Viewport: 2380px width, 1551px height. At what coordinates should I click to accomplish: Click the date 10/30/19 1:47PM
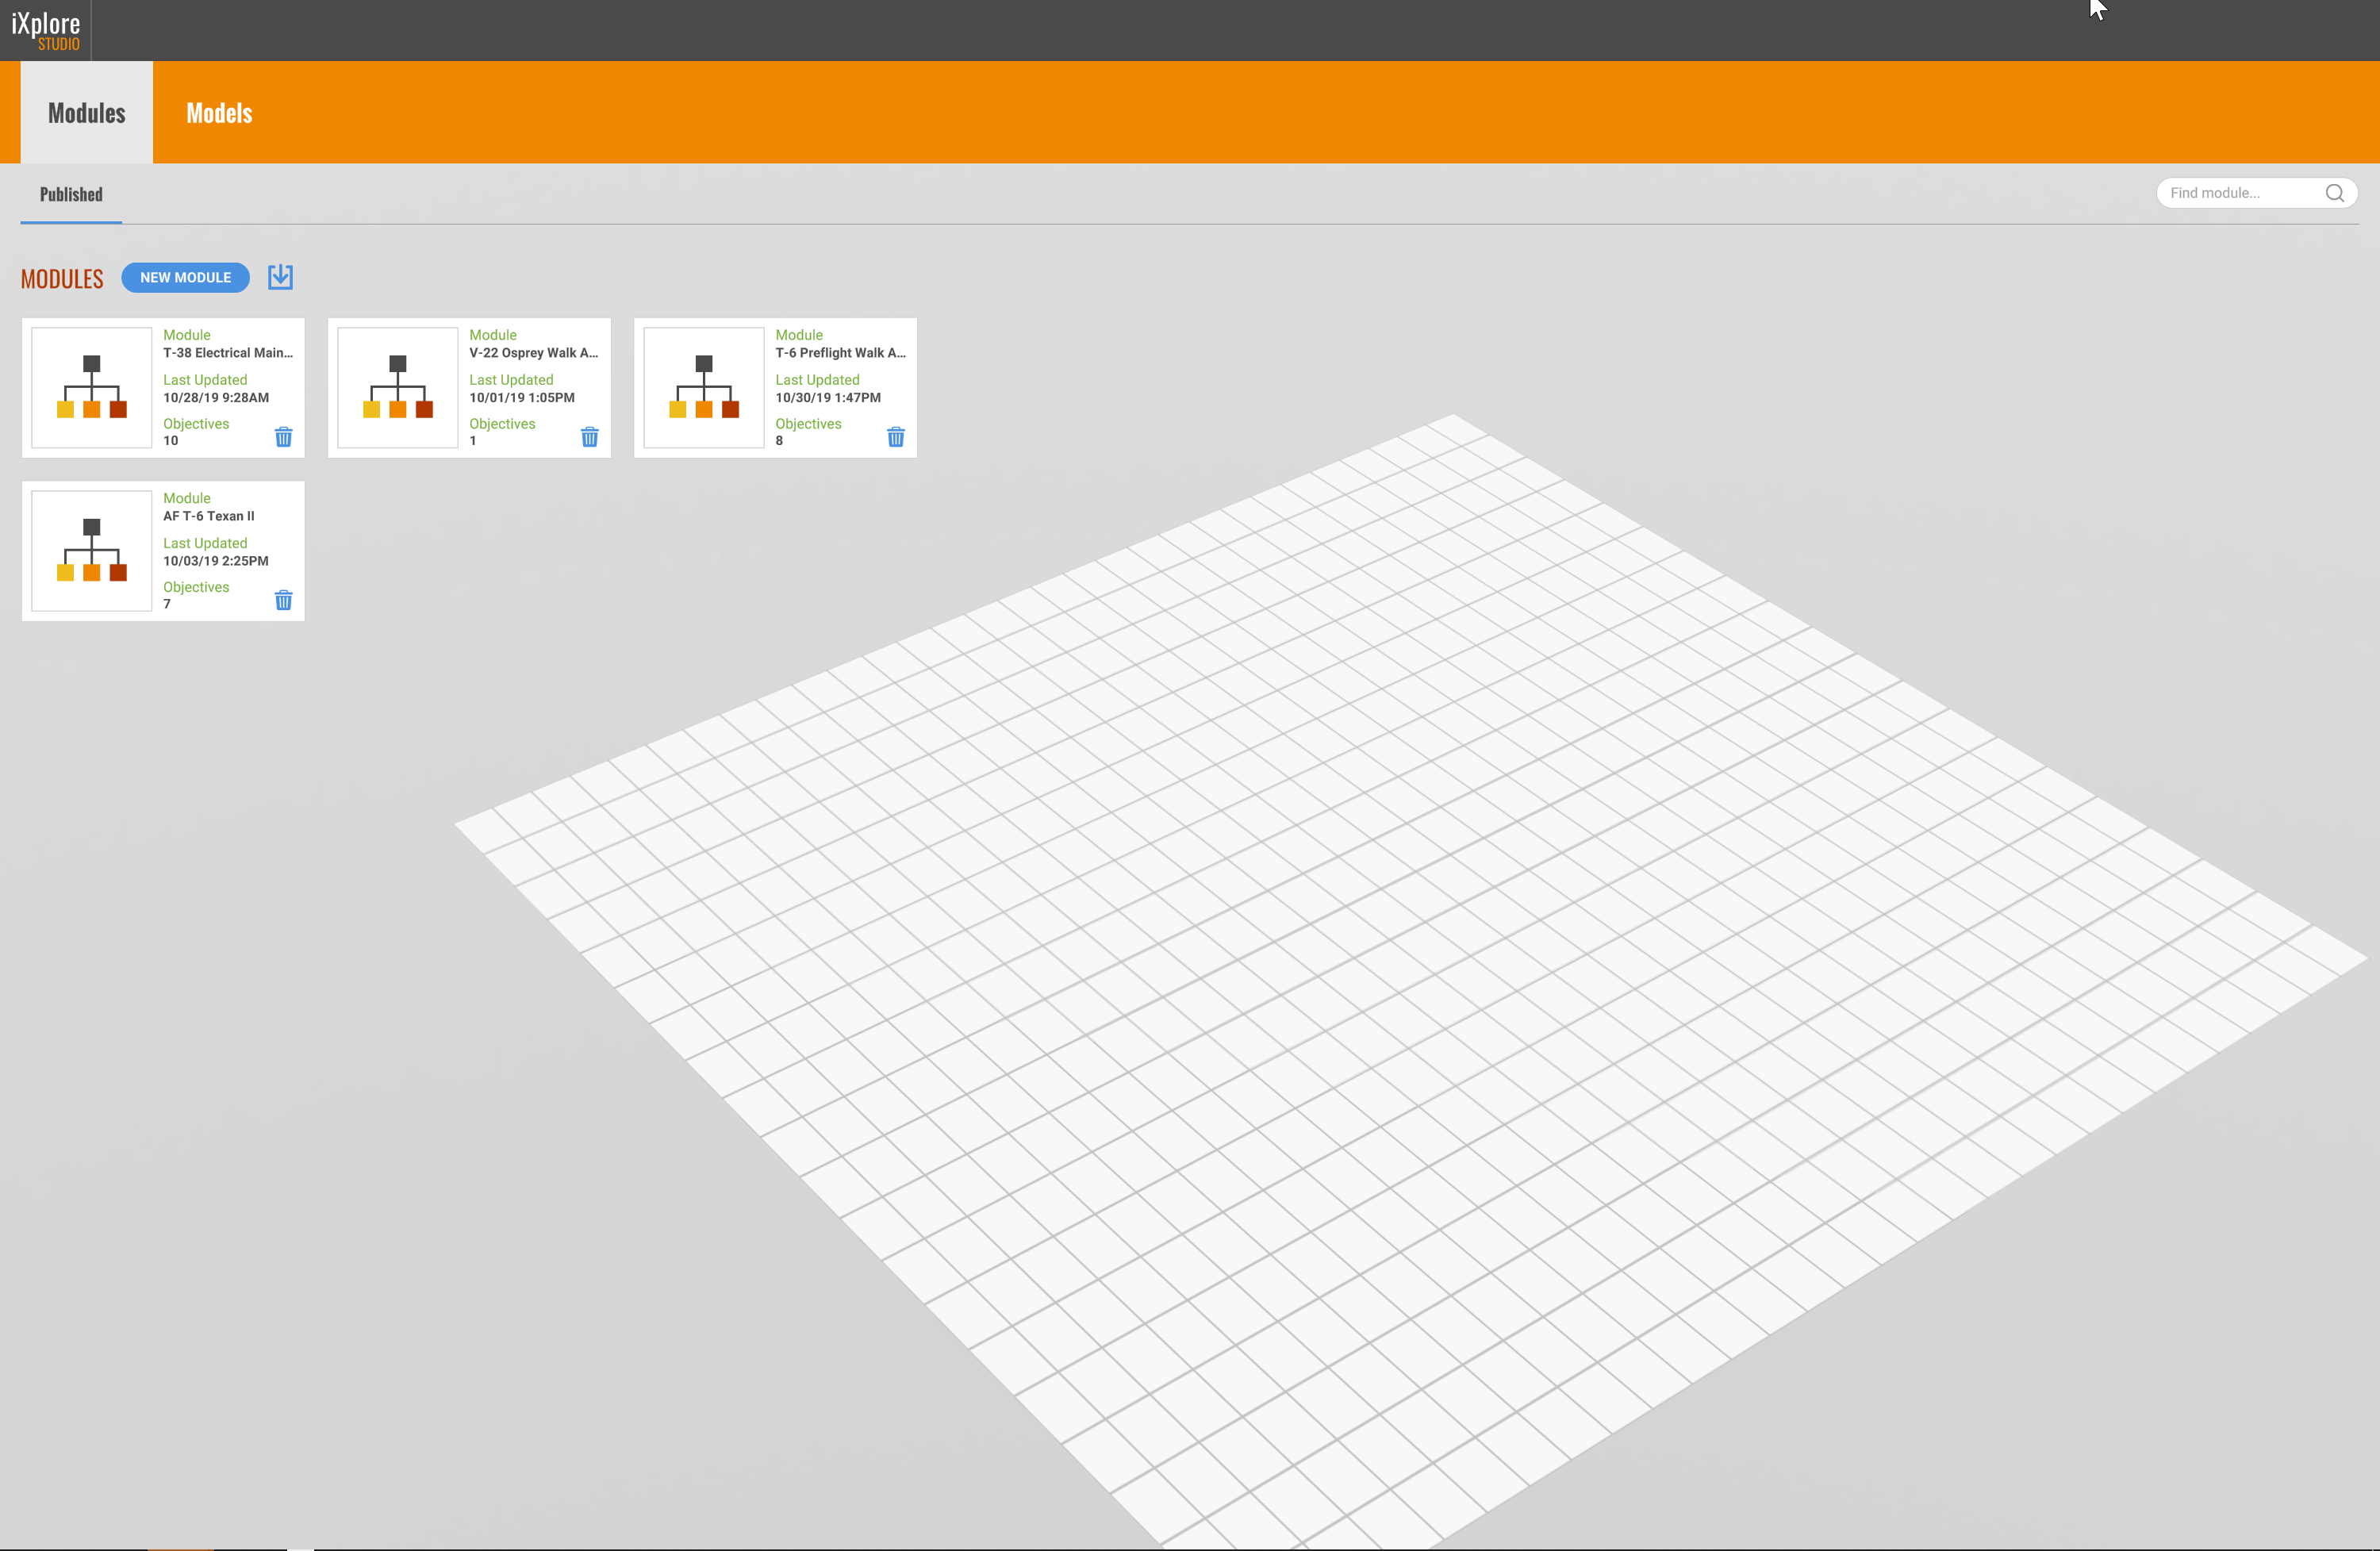[x=828, y=398]
